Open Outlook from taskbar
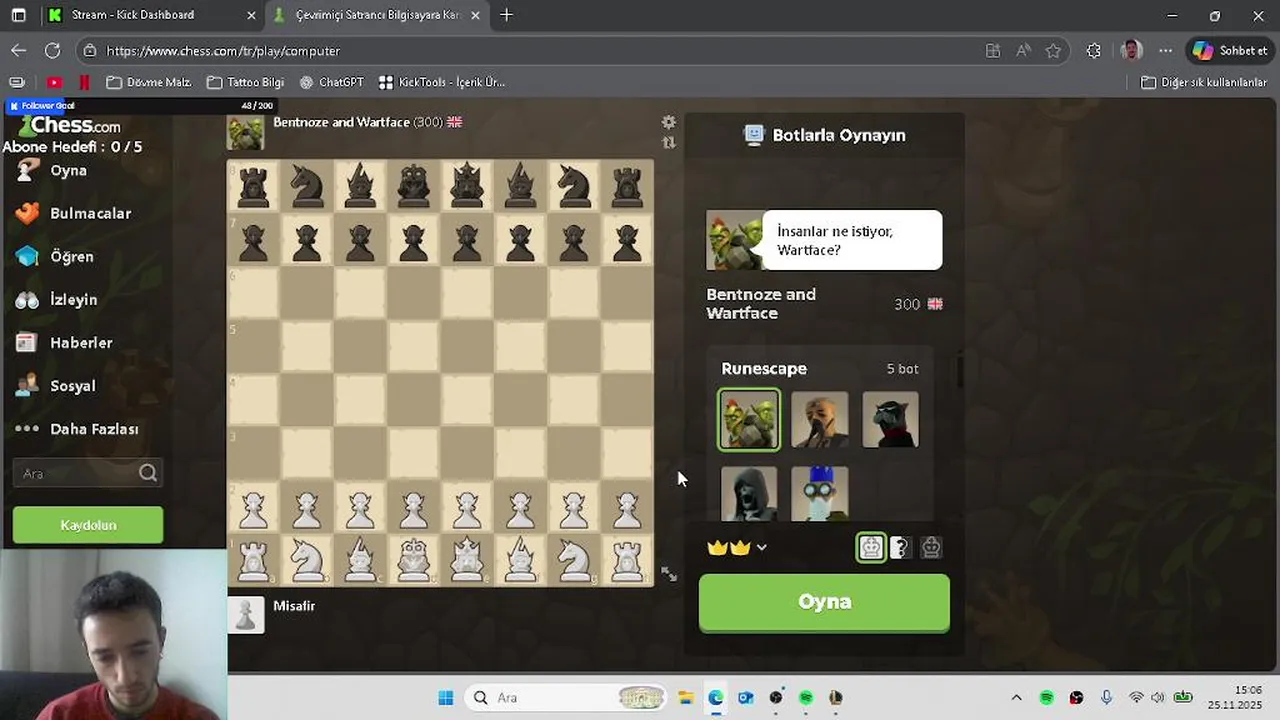Viewport: 1280px width, 720px height. pos(746,698)
